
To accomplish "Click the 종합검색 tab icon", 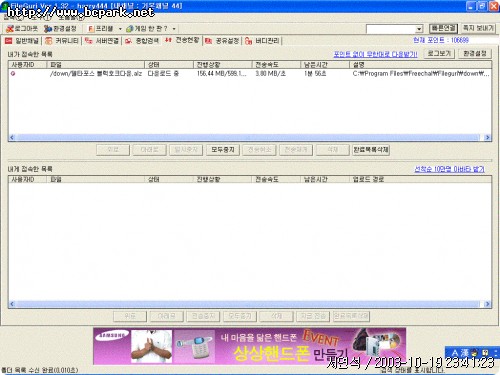I will pyautogui.click(x=129, y=41).
